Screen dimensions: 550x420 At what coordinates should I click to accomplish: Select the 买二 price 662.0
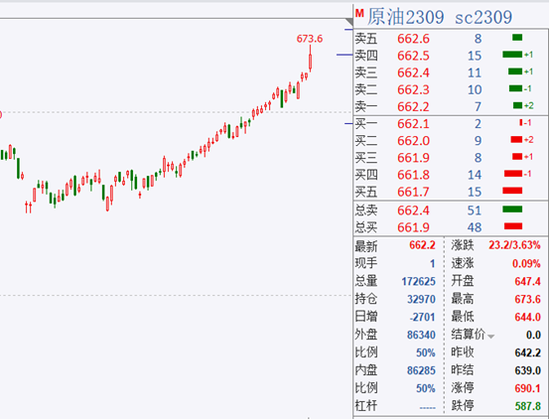click(413, 141)
